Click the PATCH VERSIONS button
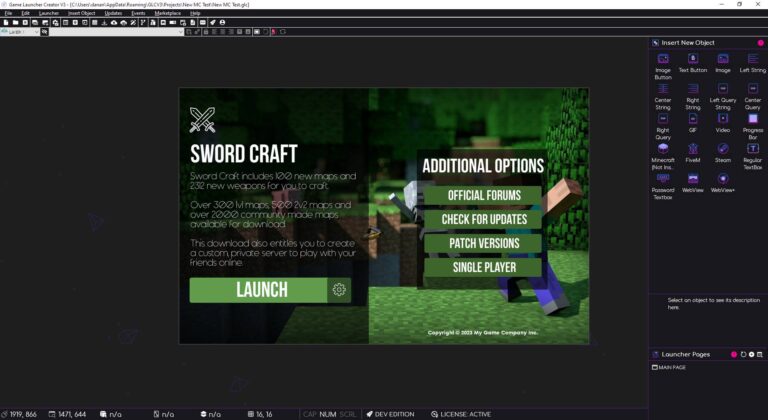 [x=484, y=243]
